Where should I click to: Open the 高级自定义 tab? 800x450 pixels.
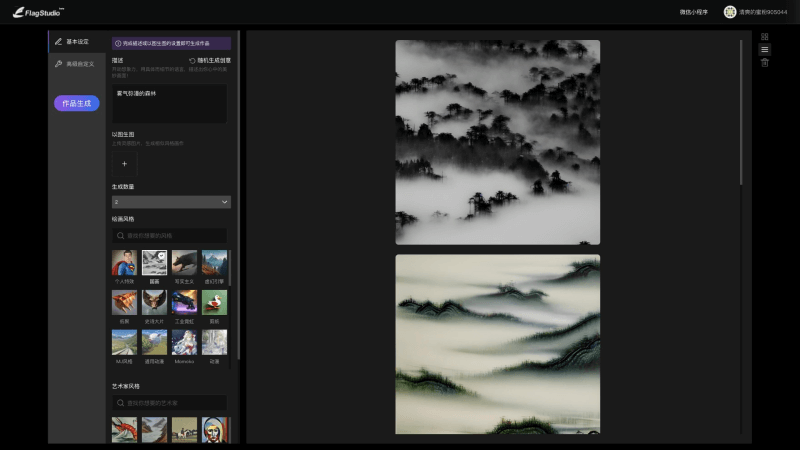(x=73, y=64)
